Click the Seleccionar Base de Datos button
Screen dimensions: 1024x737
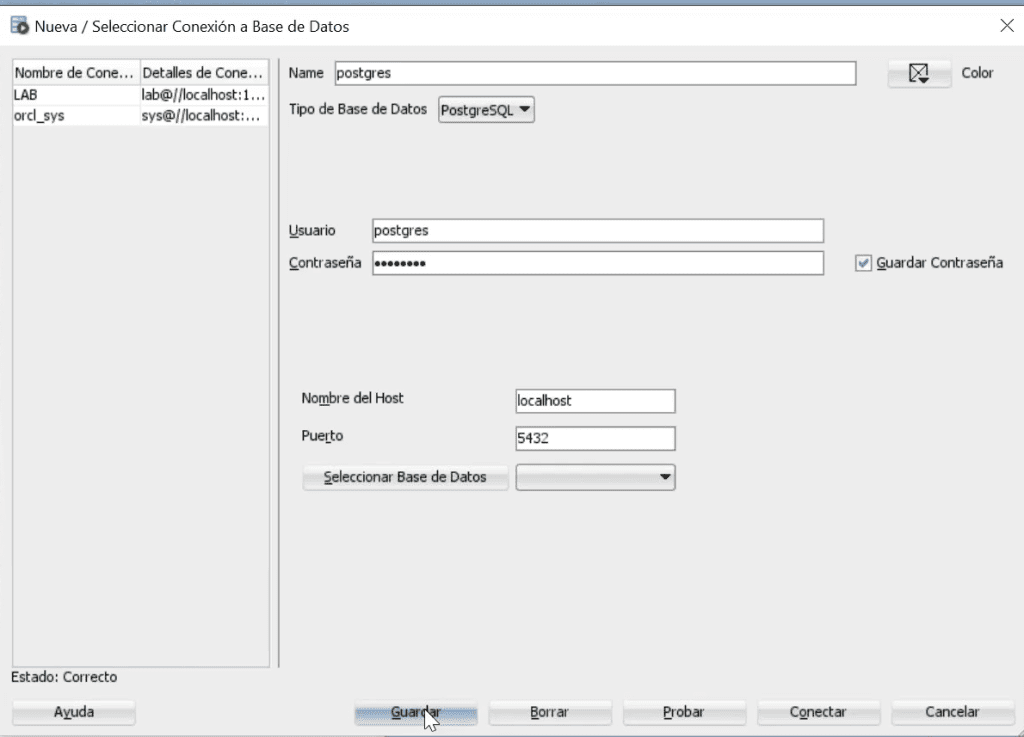click(x=405, y=477)
